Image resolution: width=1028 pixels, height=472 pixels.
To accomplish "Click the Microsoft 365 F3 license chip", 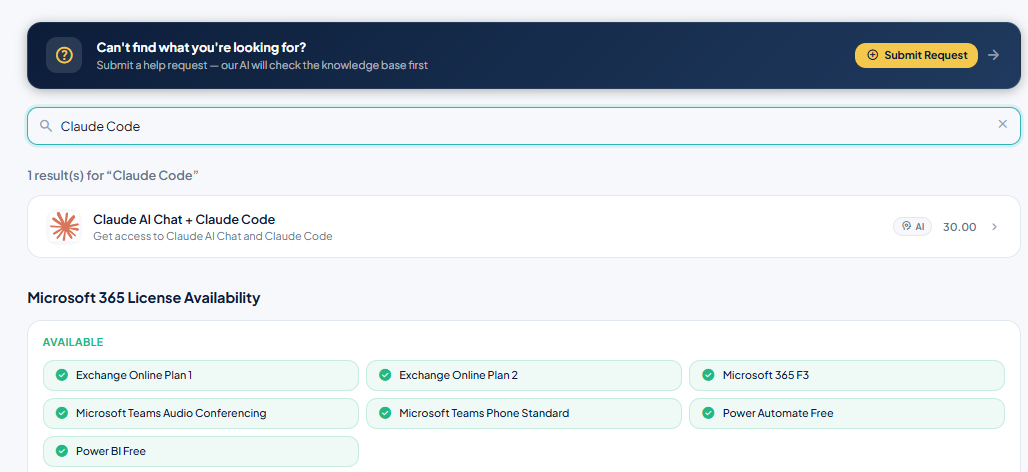I will [846, 376].
